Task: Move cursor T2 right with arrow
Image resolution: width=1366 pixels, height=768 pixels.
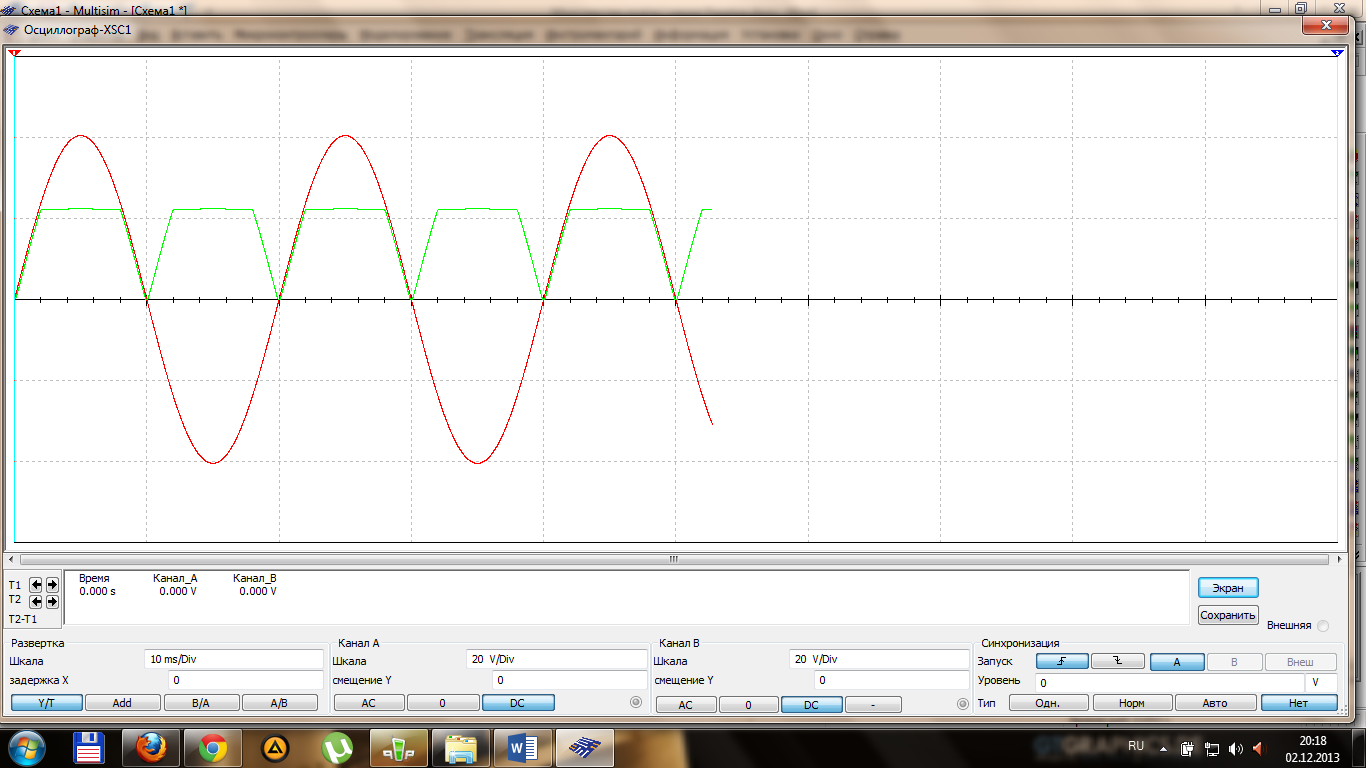Action: click(52, 602)
